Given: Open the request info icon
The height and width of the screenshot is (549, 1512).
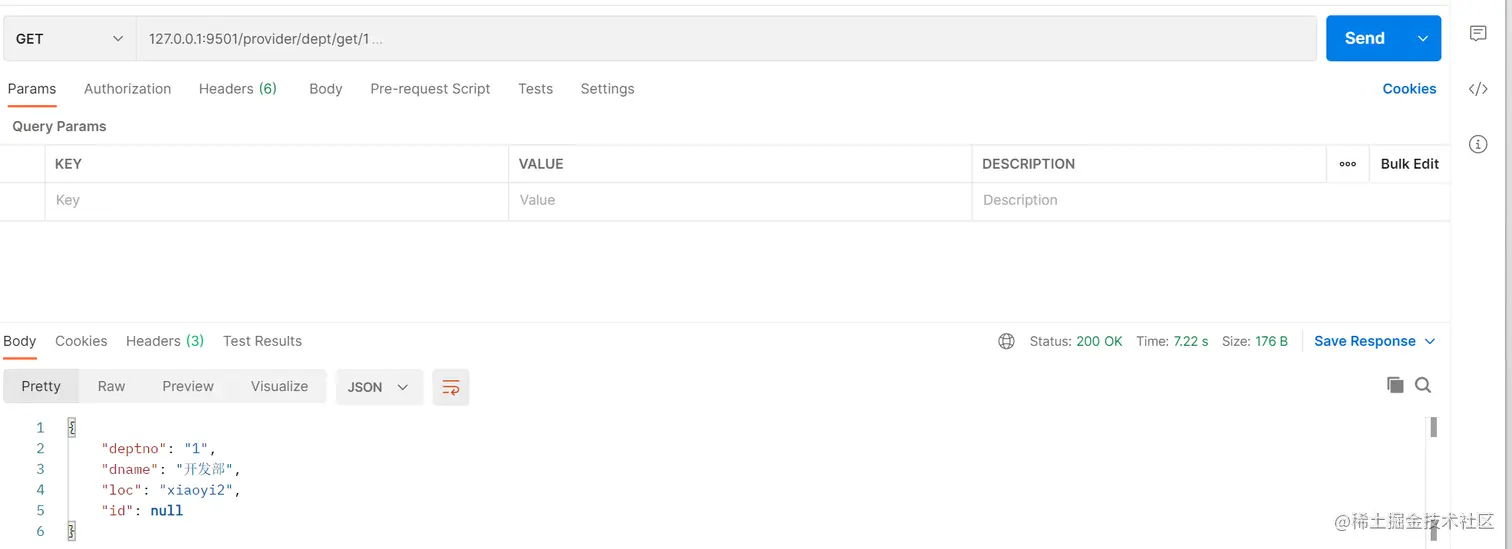Looking at the screenshot, I should (x=1478, y=144).
